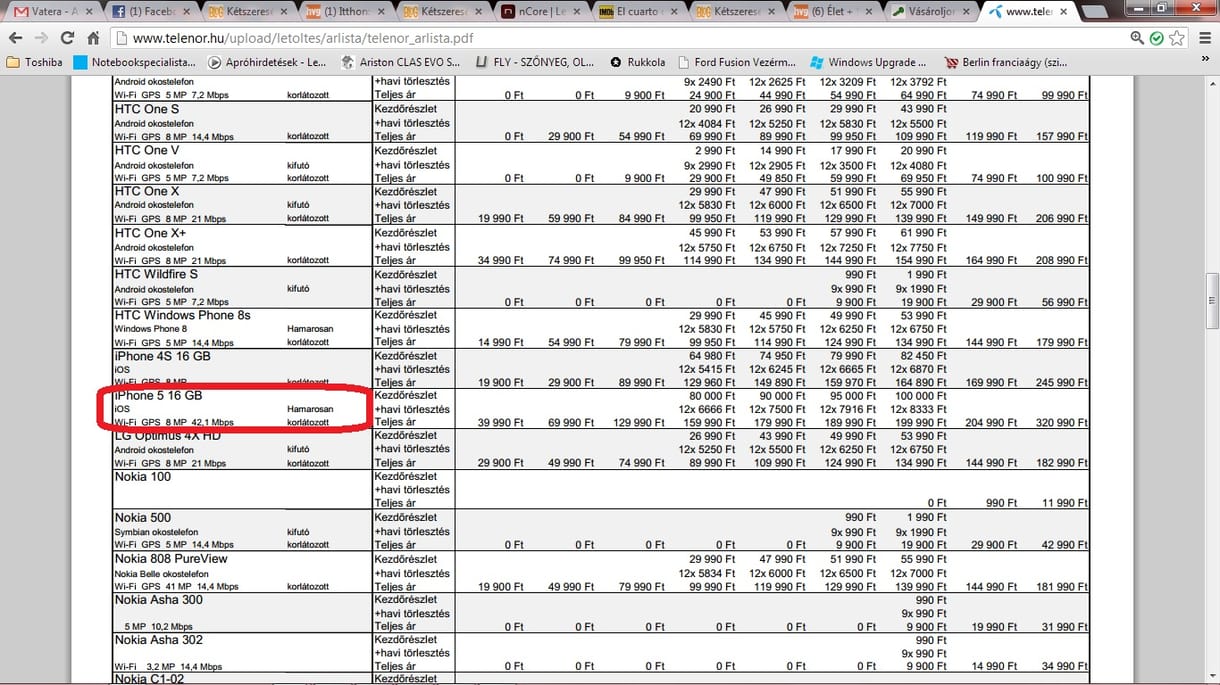Close the Vatera tab

pyautogui.click(x=88, y=12)
